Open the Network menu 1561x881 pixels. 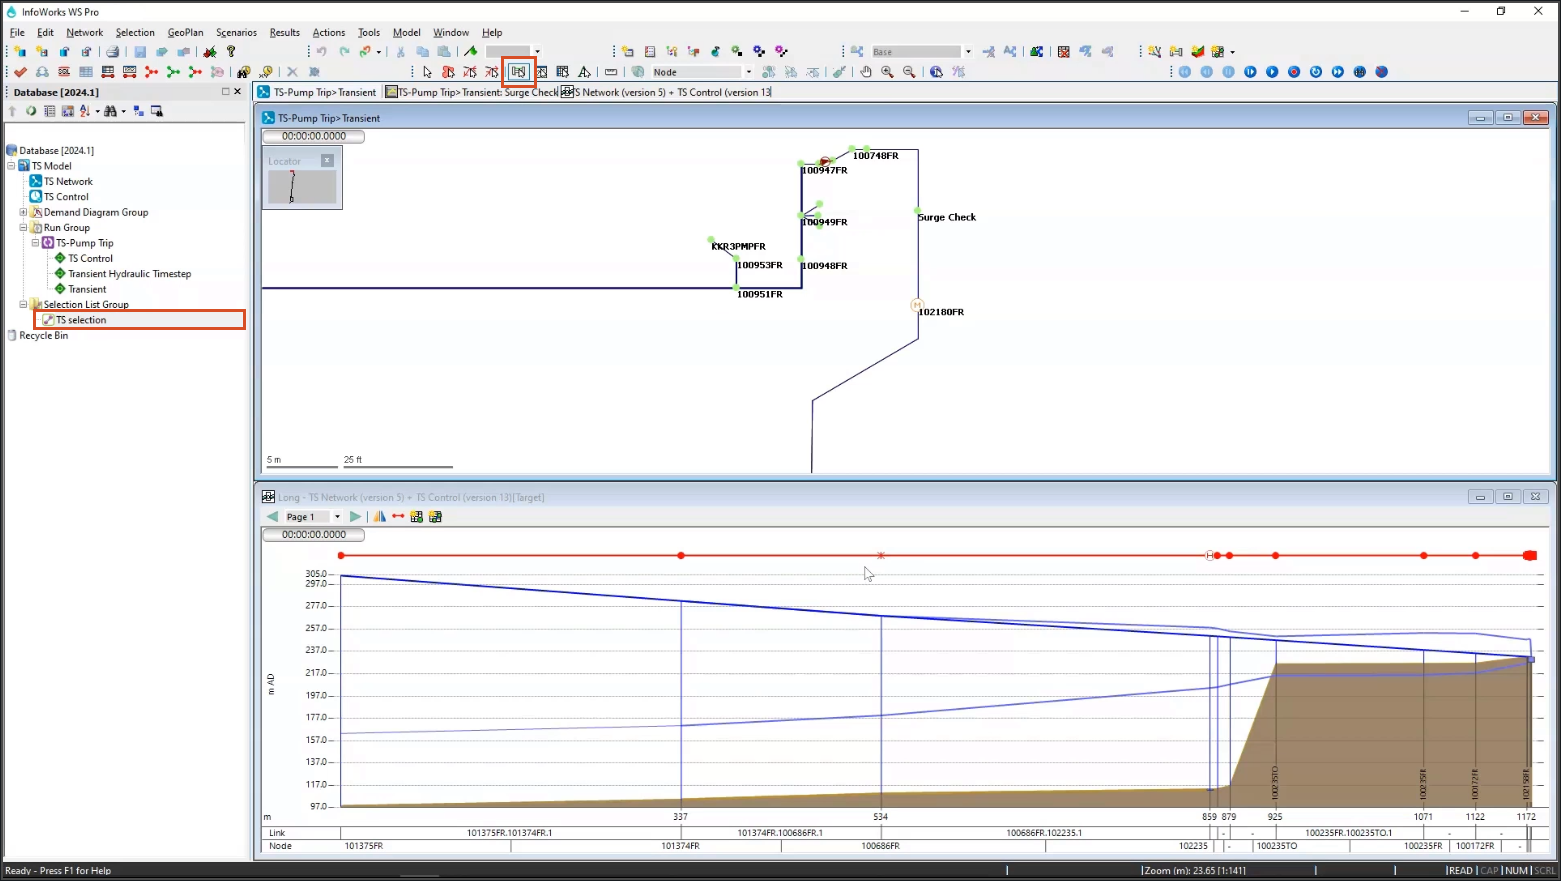85,33
